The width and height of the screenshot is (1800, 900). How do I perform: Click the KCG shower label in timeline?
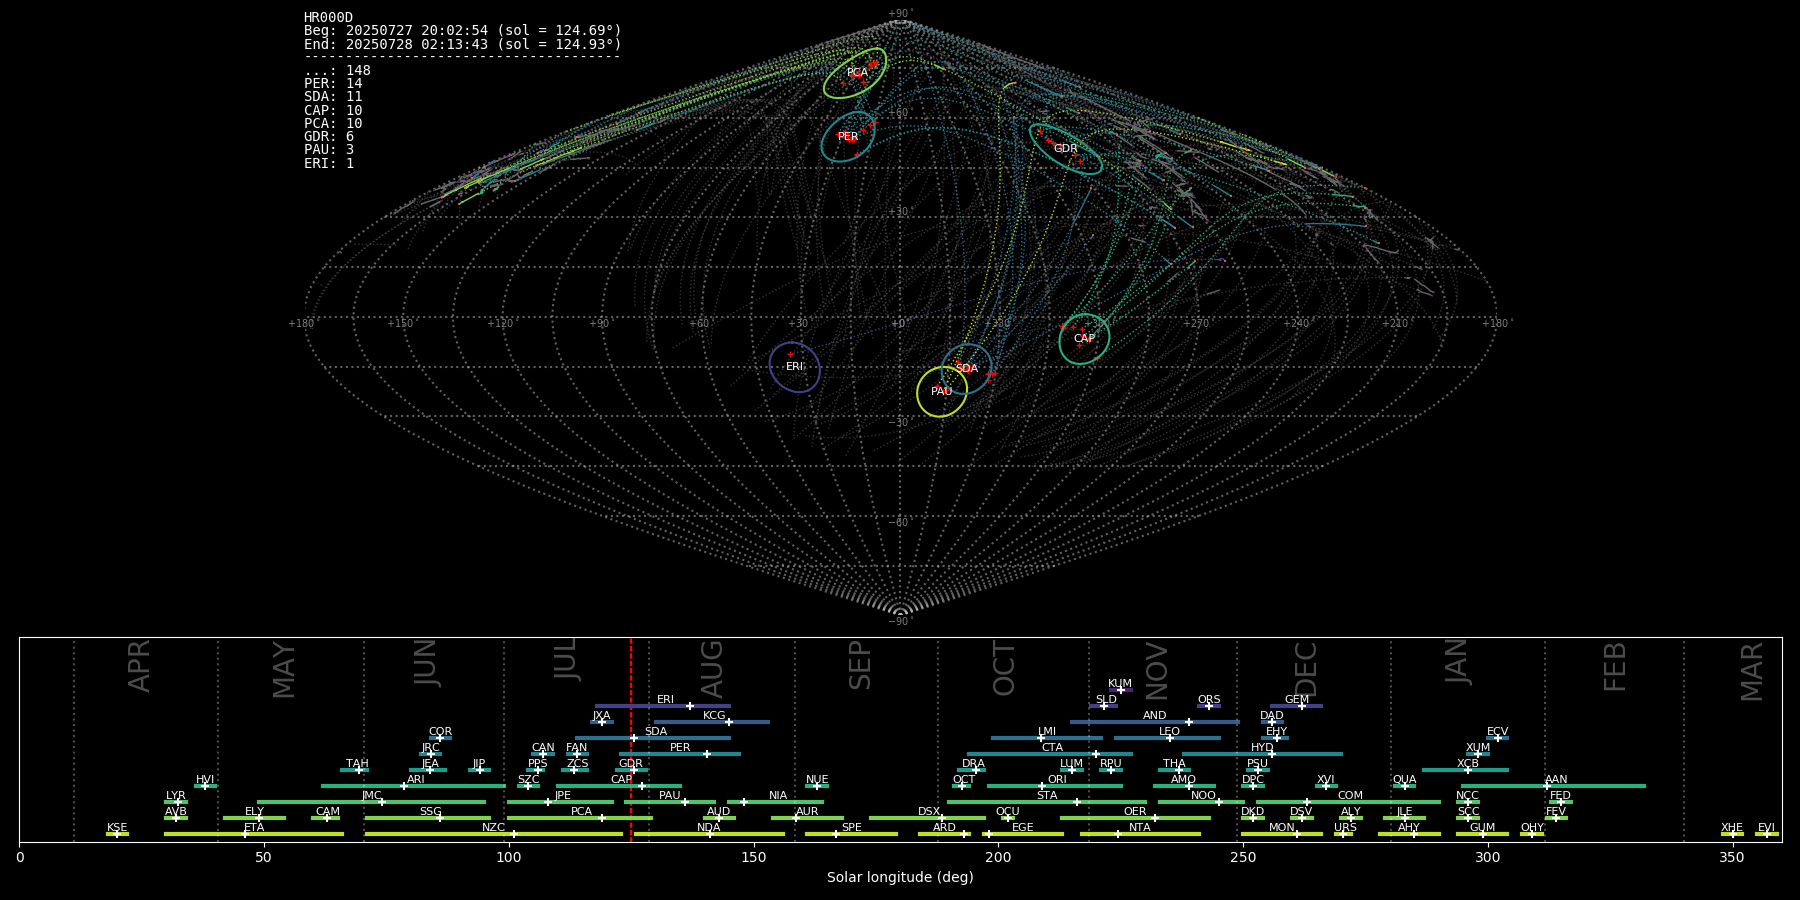click(714, 716)
